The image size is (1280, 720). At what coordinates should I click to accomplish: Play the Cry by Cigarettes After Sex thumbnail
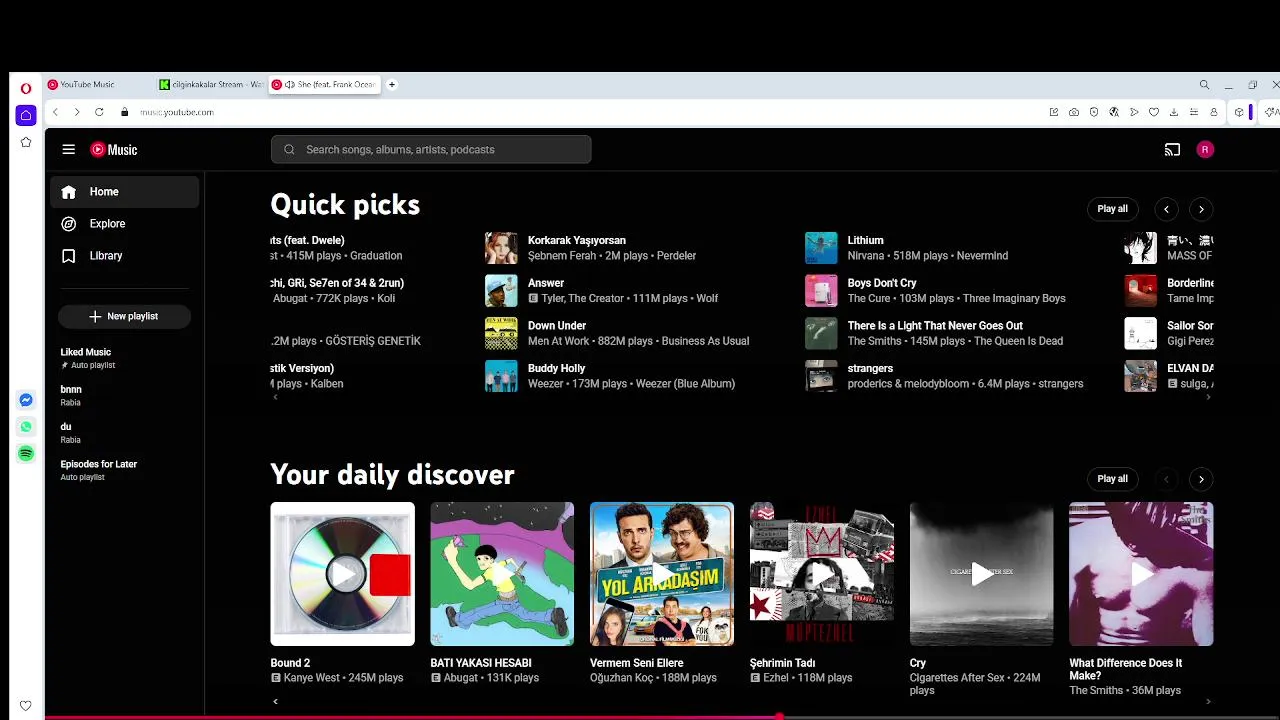(981, 574)
